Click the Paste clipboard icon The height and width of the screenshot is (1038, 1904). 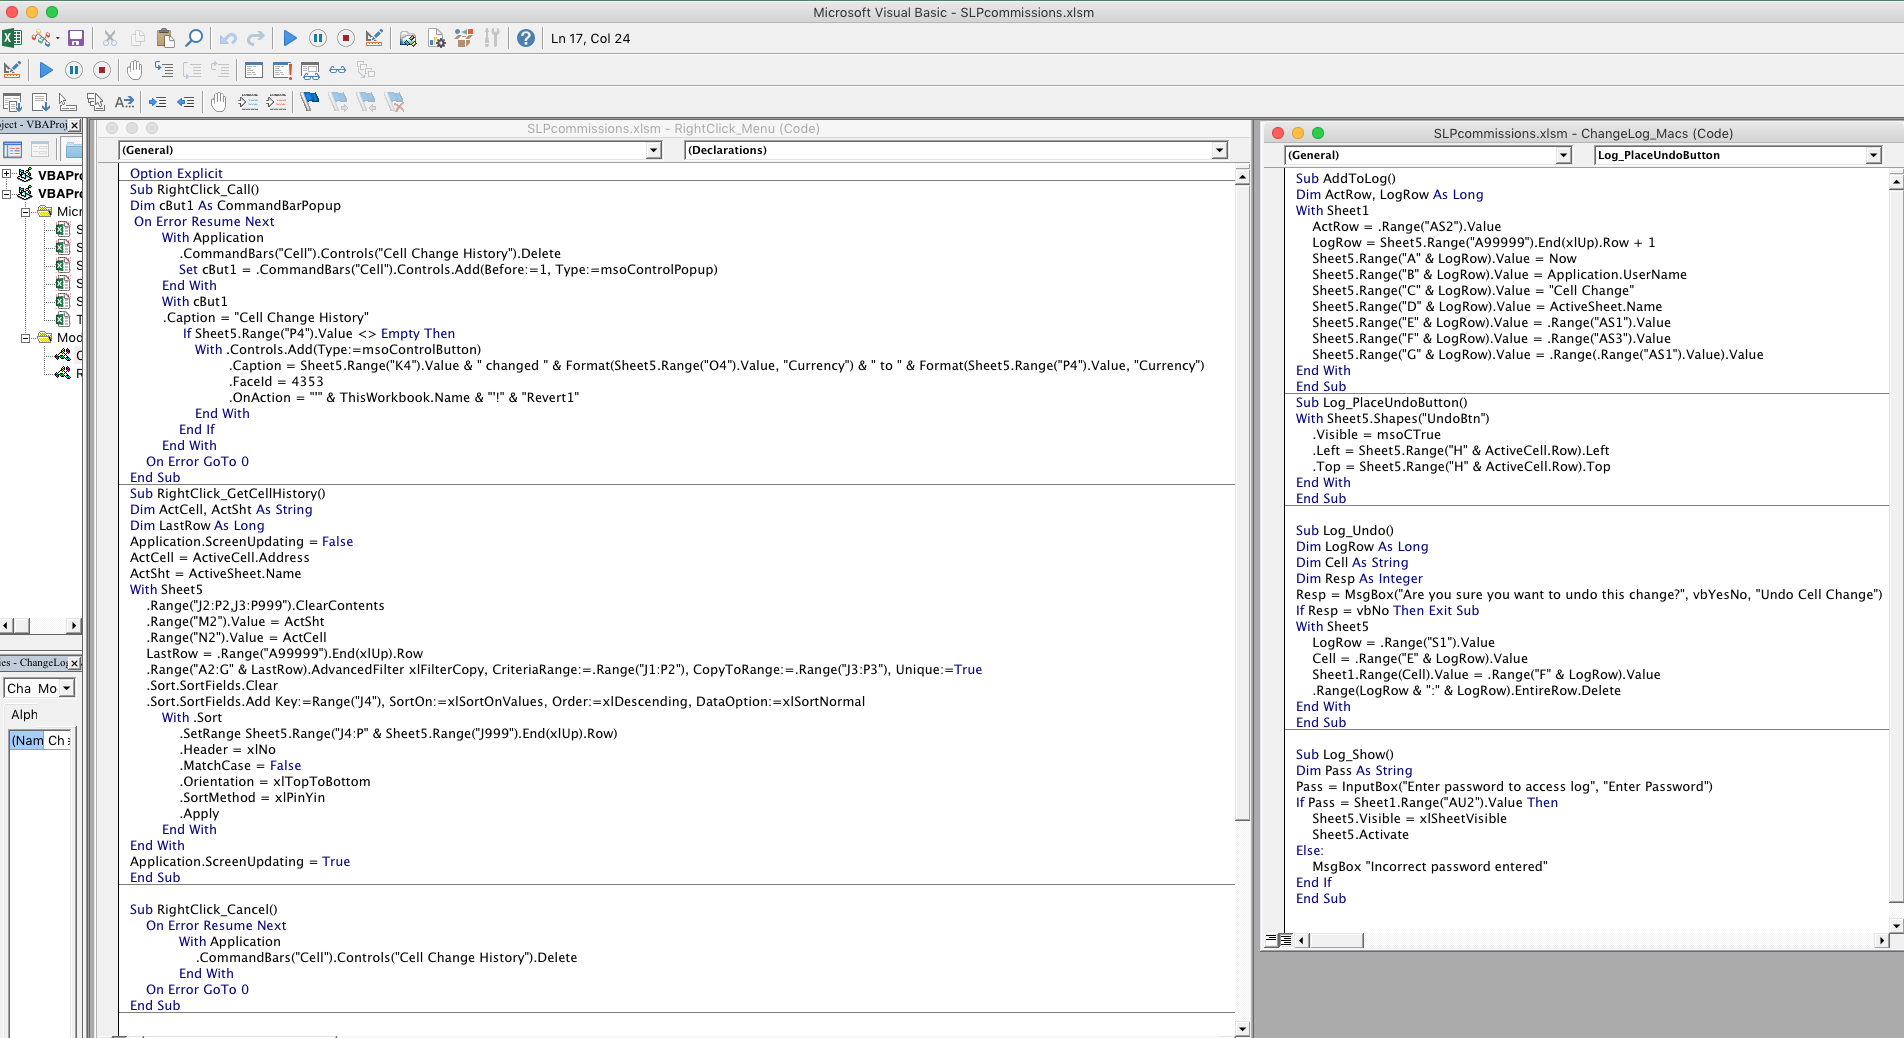click(166, 38)
